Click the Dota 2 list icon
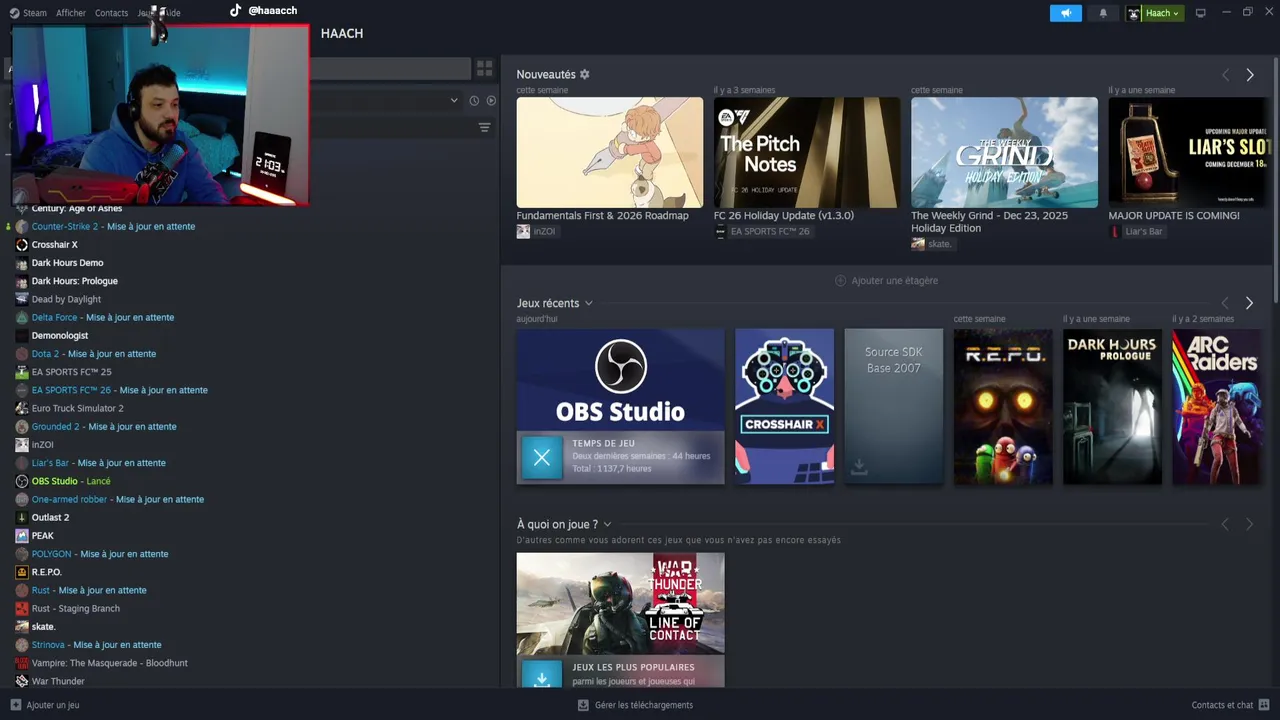This screenshot has height=720, width=1280. 22,354
